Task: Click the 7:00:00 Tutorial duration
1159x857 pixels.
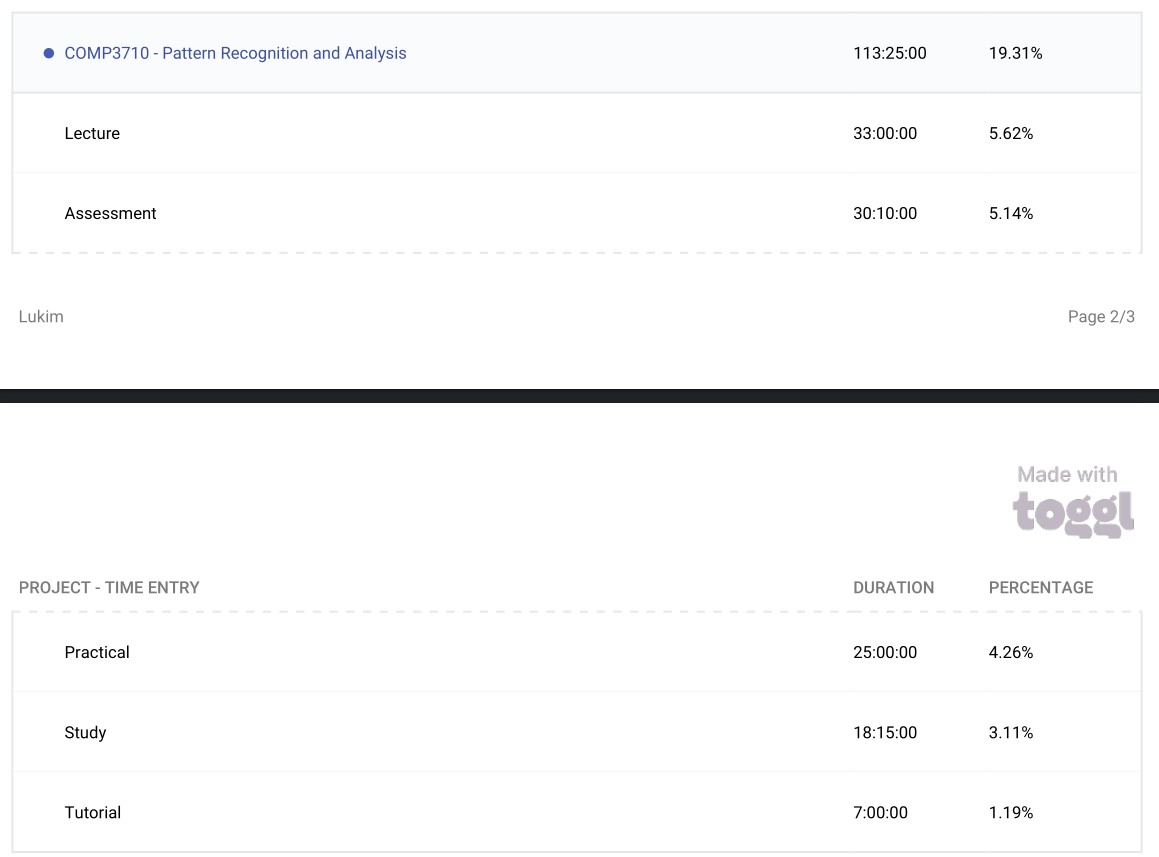Action: 881,813
